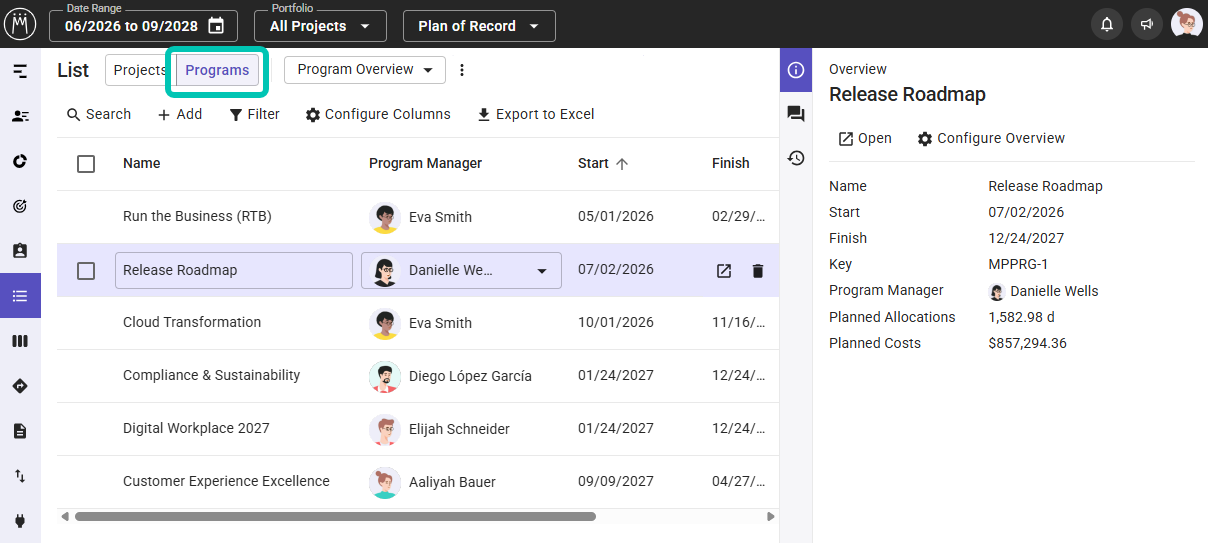Open the resource list sidebar icon

pos(20,116)
